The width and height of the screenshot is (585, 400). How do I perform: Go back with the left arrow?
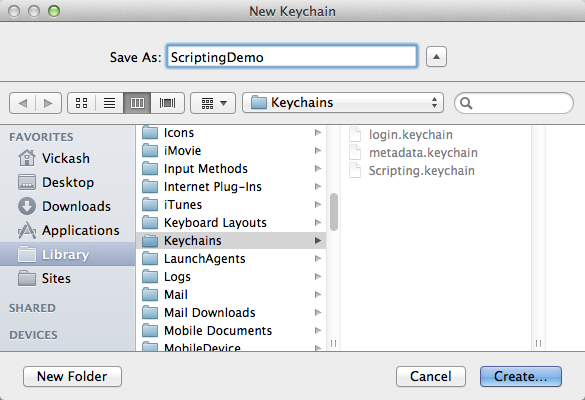pyautogui.click(x=23, y=103)
